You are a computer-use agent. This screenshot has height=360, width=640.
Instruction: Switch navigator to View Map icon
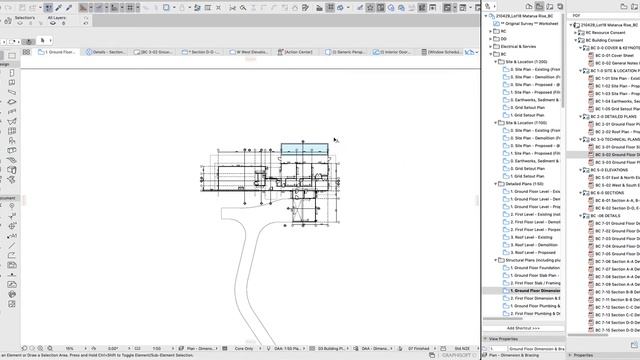539,7
